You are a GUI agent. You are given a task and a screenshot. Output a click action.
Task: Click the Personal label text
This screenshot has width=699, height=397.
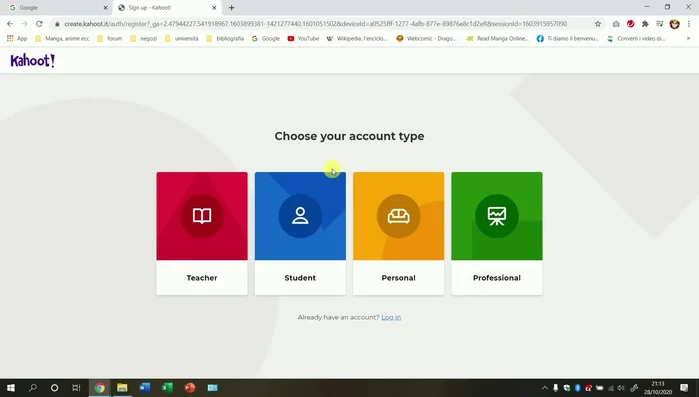tap(399, 278)
